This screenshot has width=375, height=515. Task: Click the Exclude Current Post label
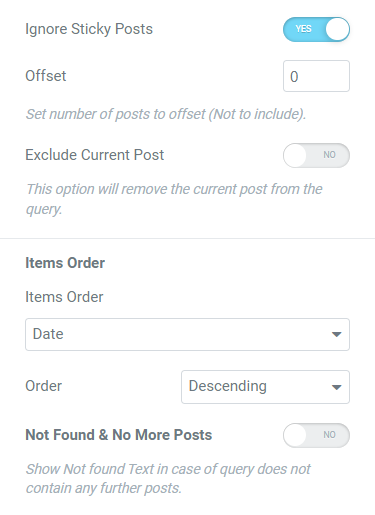pyautogui.click(x=95, y=155)
